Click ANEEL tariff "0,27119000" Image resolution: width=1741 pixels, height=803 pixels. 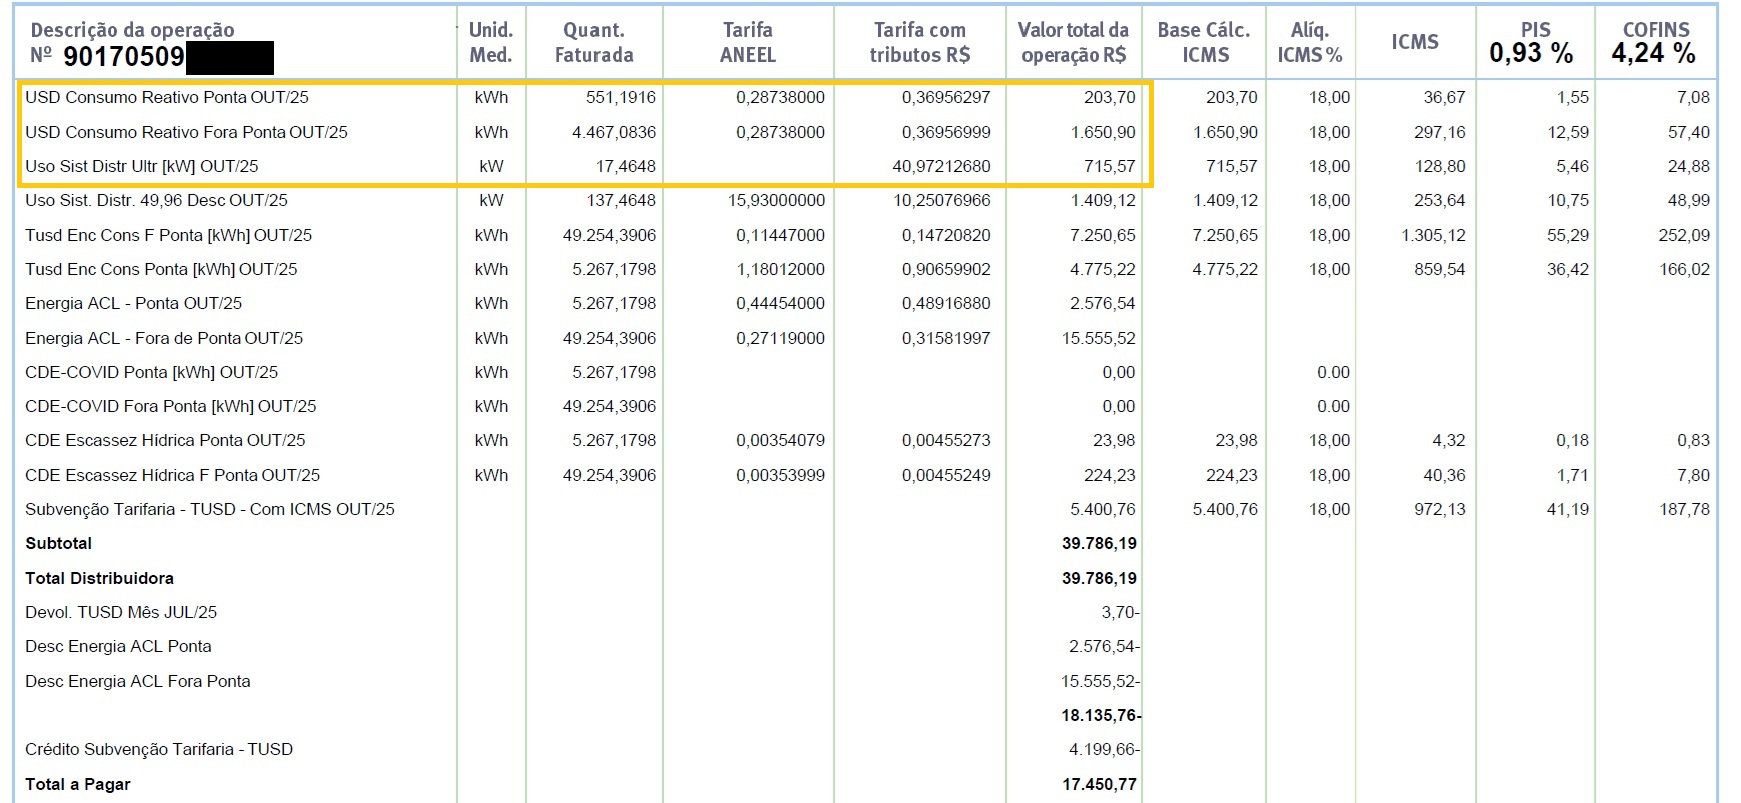coord(780,338)
